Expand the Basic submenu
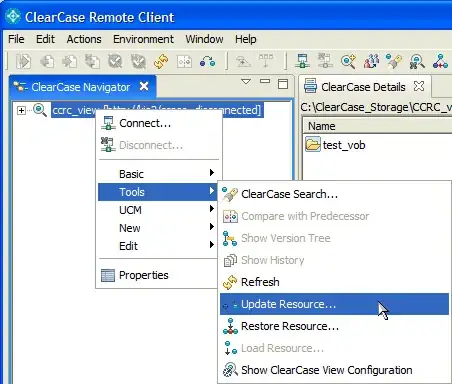The image size is (452, 384). click(159, 174)
